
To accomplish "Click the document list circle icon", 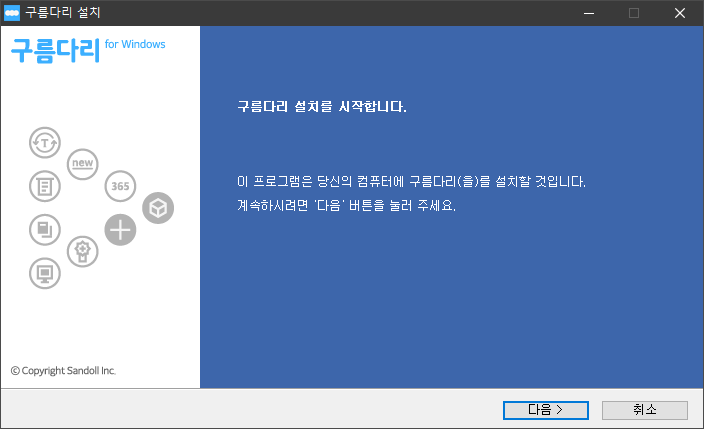I will click(x=45, y=186).
